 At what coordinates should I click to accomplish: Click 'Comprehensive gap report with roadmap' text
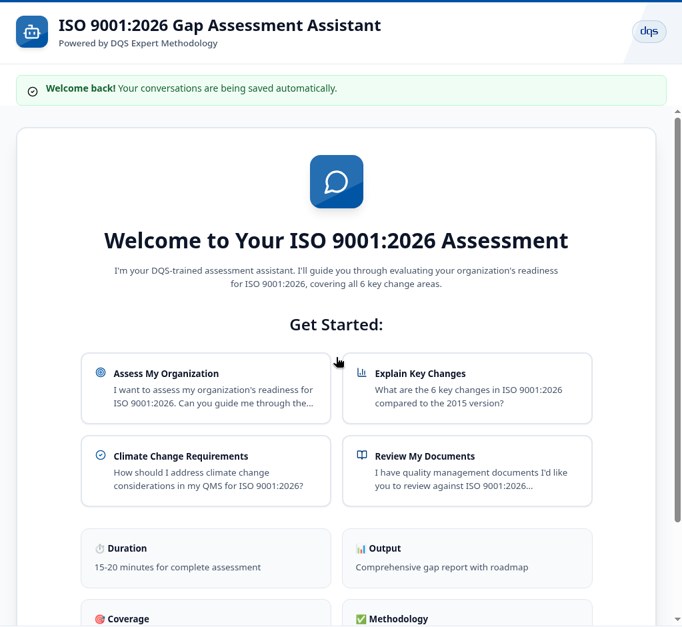442,567
